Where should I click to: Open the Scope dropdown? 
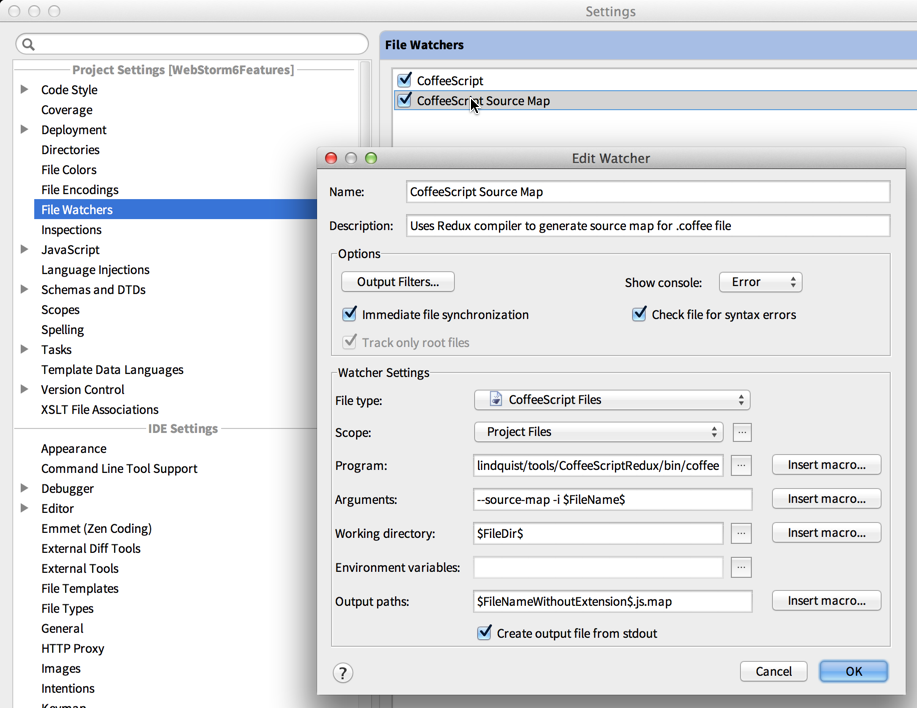tap(598, 432)
